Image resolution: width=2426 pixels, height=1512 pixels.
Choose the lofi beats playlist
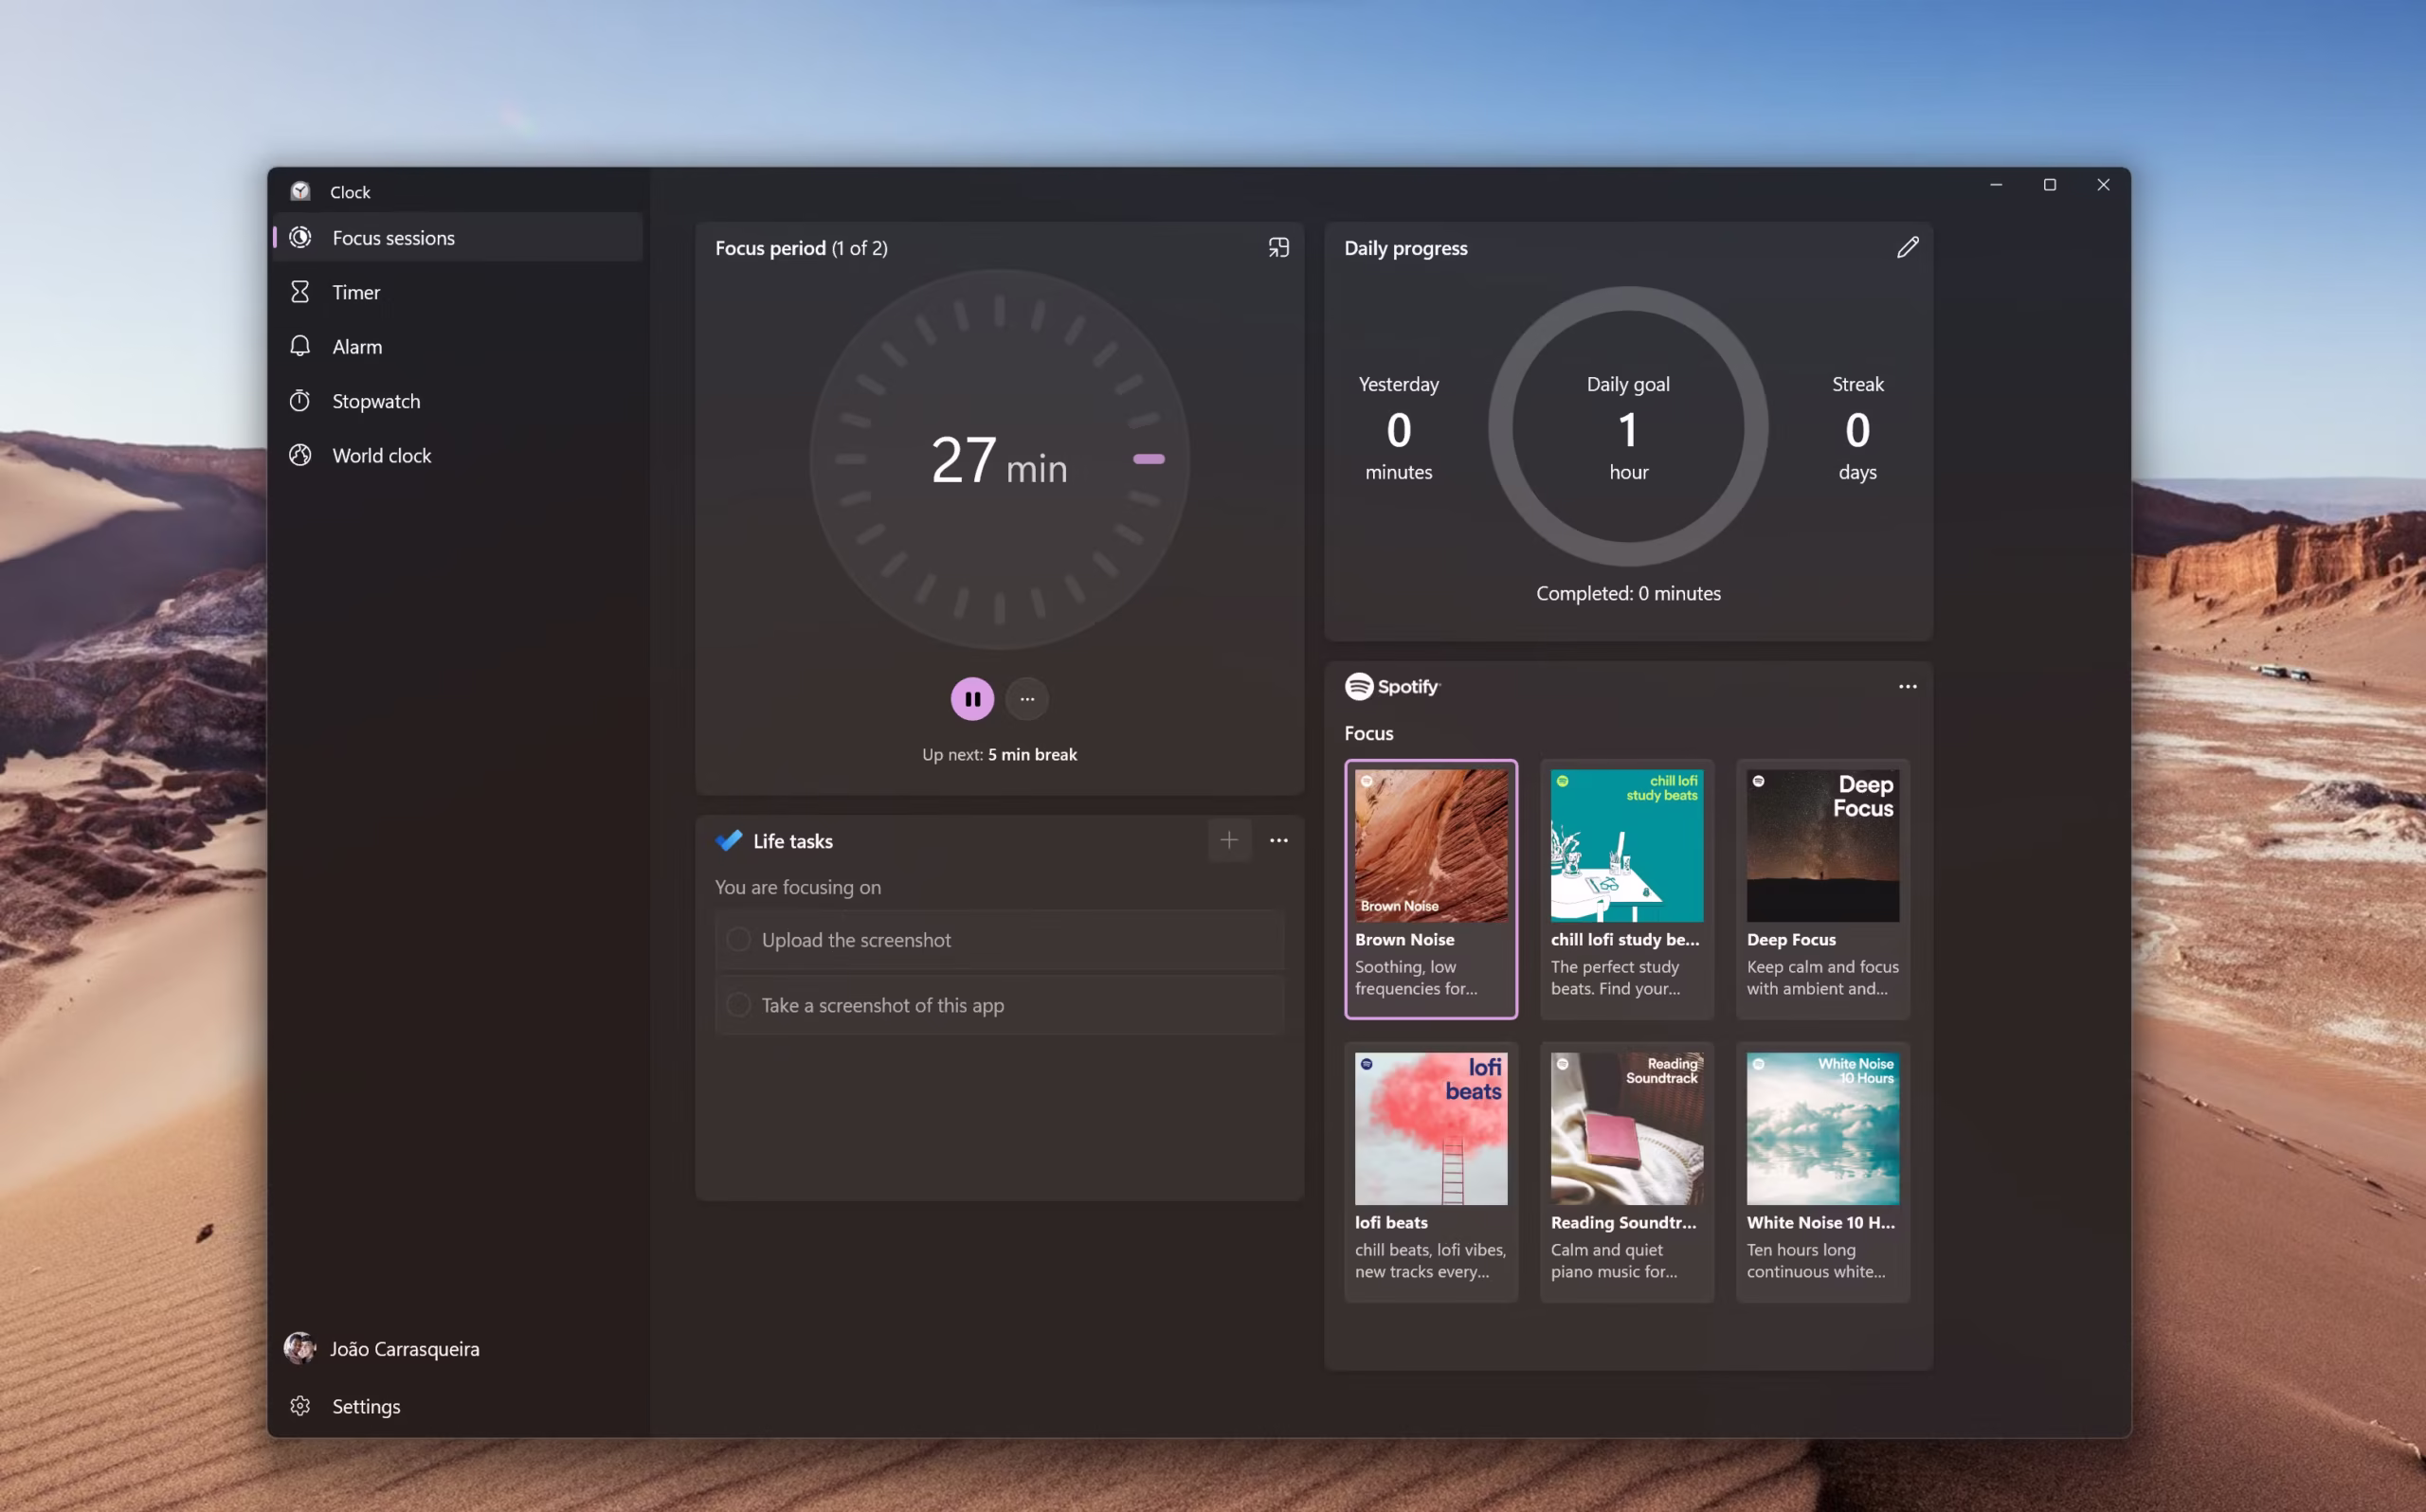pos(1430,1171)
